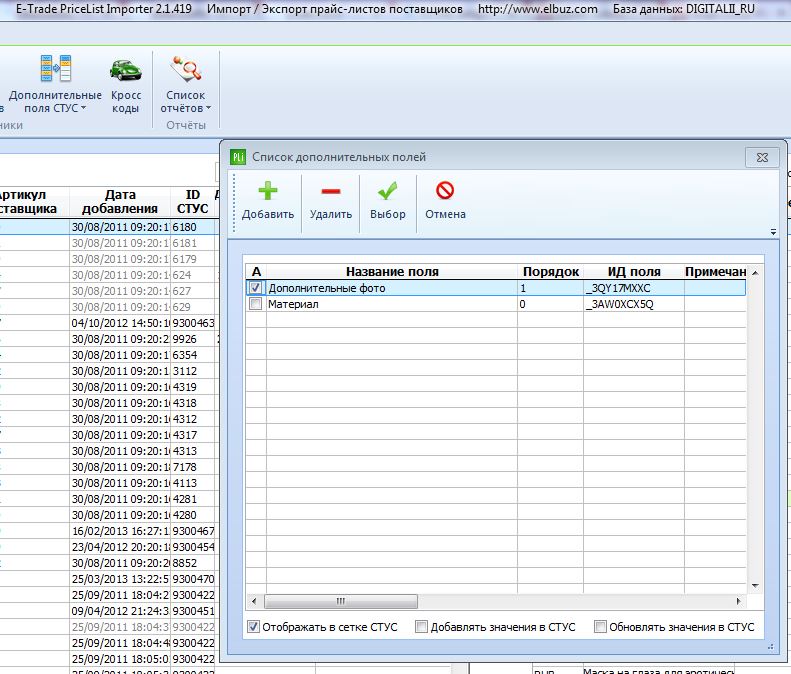Select main grid row with ID 9926

point(109,339)
